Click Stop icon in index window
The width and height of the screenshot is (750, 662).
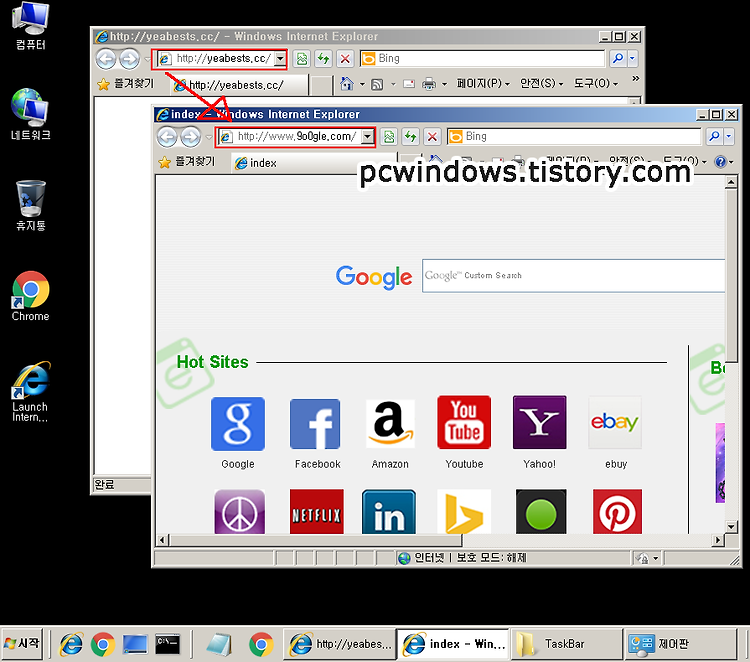point(432,137)
